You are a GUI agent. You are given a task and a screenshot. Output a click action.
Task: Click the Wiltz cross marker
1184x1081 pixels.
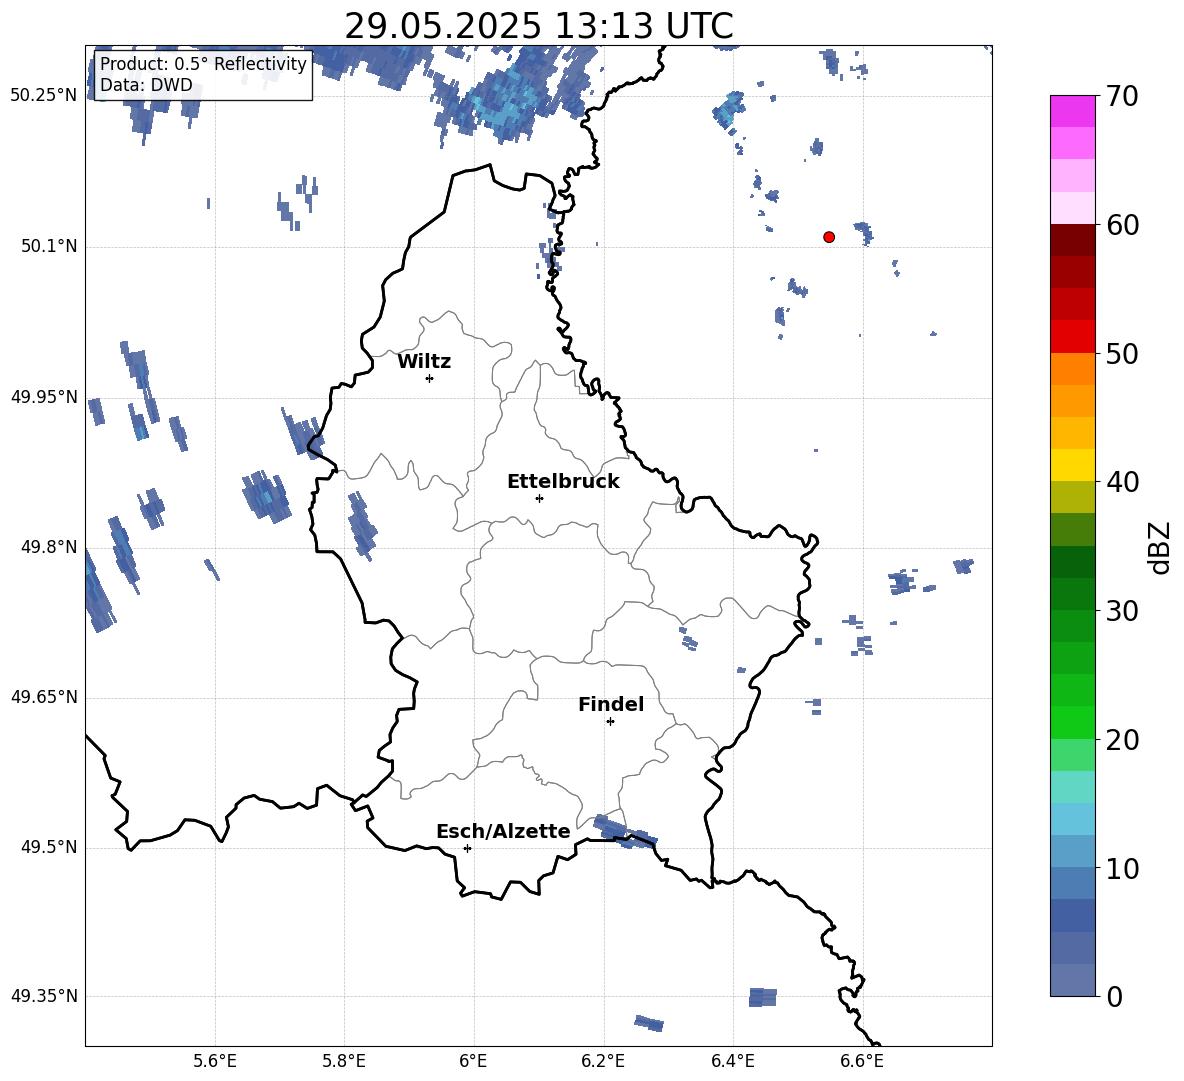point(430,378)
